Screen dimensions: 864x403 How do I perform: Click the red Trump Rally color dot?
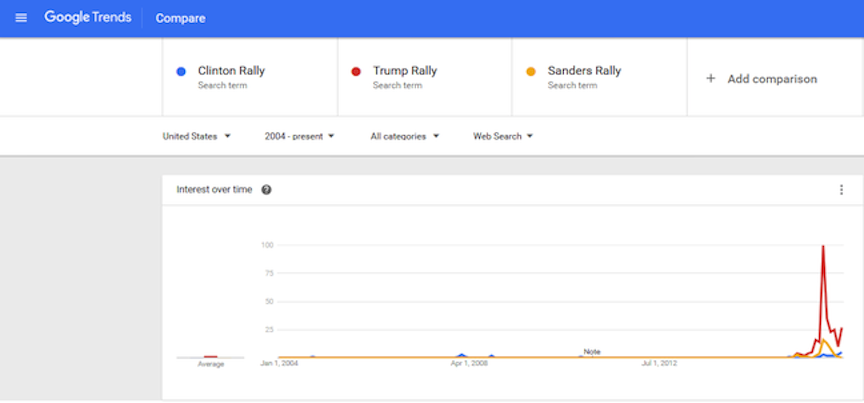tap(356, 71)
